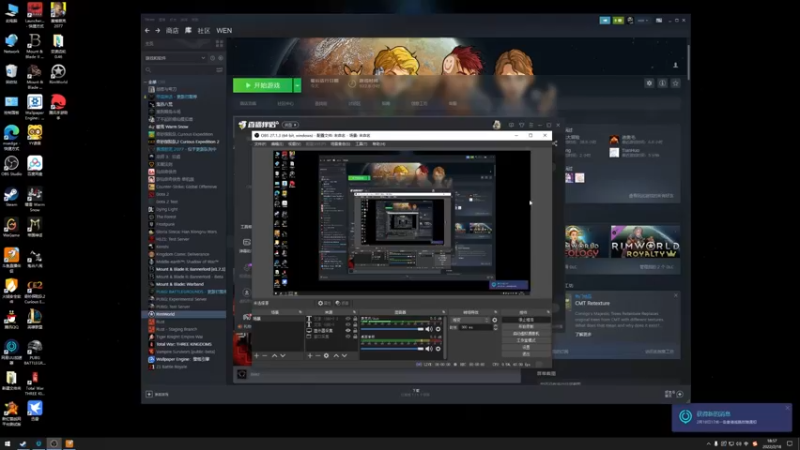Toggle visibility of the display capture source in OBS

348,331
